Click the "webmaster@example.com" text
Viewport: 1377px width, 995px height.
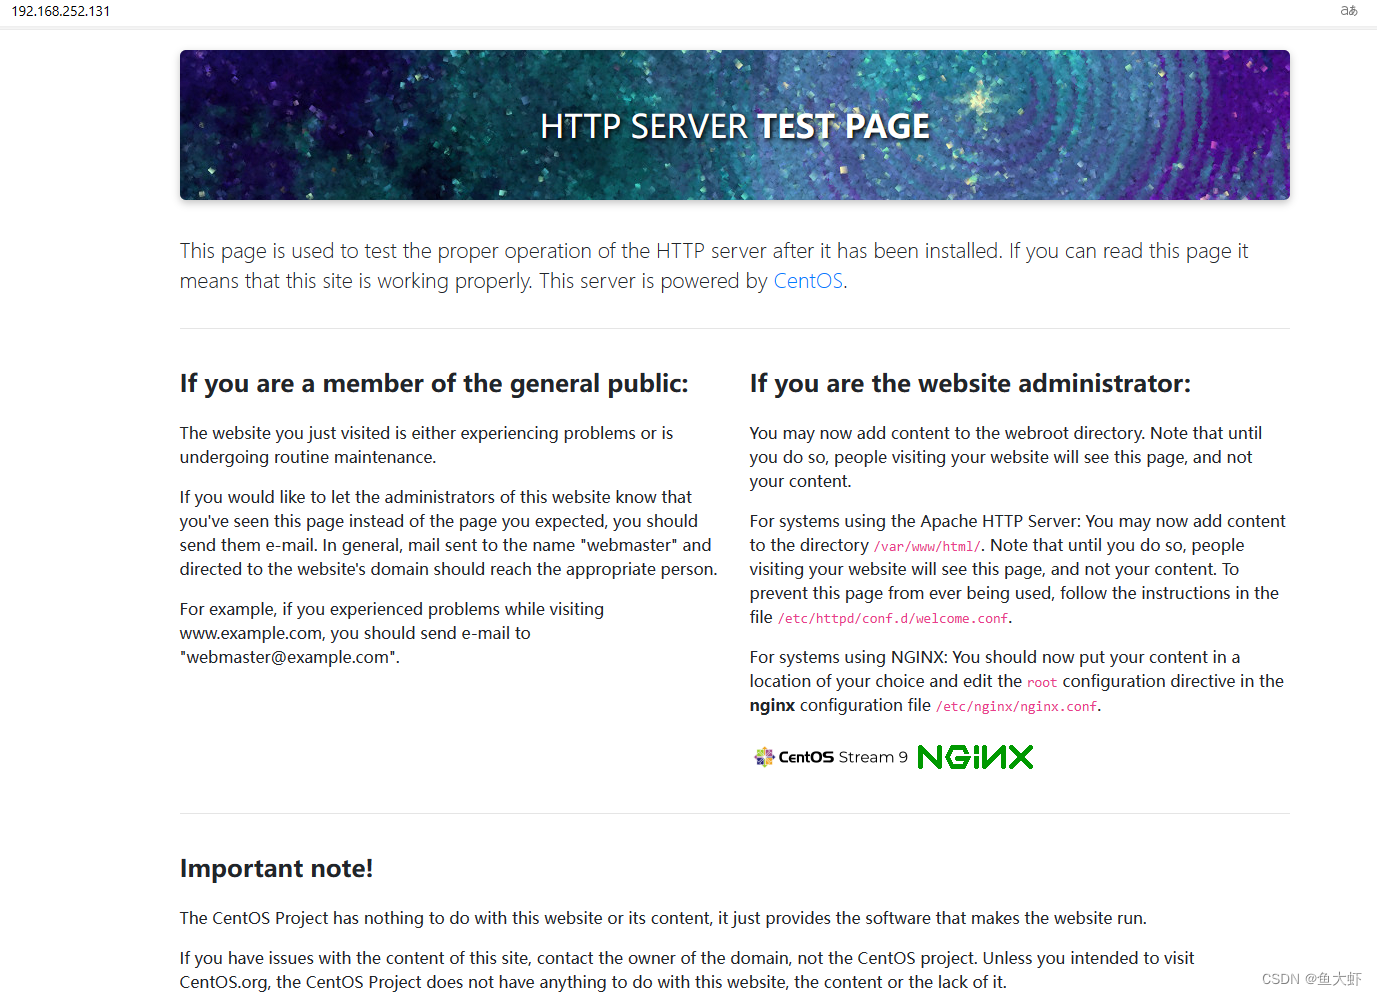289,657
